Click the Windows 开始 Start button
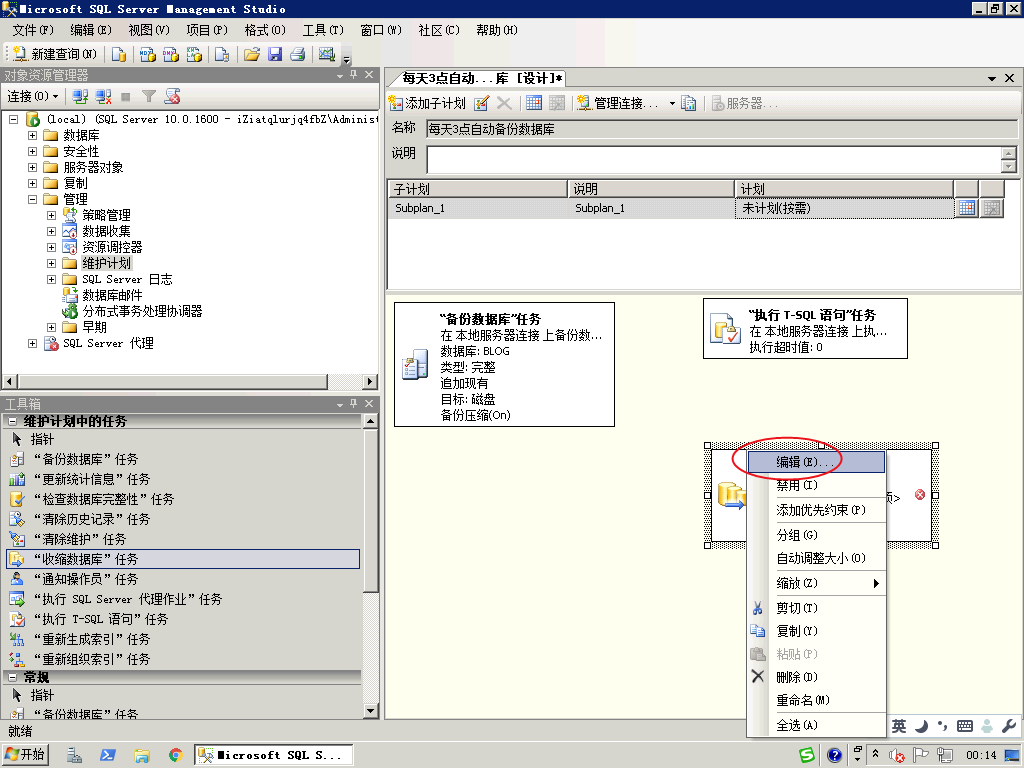Viewport: 1024px width, 768px height. click(25, 755)
